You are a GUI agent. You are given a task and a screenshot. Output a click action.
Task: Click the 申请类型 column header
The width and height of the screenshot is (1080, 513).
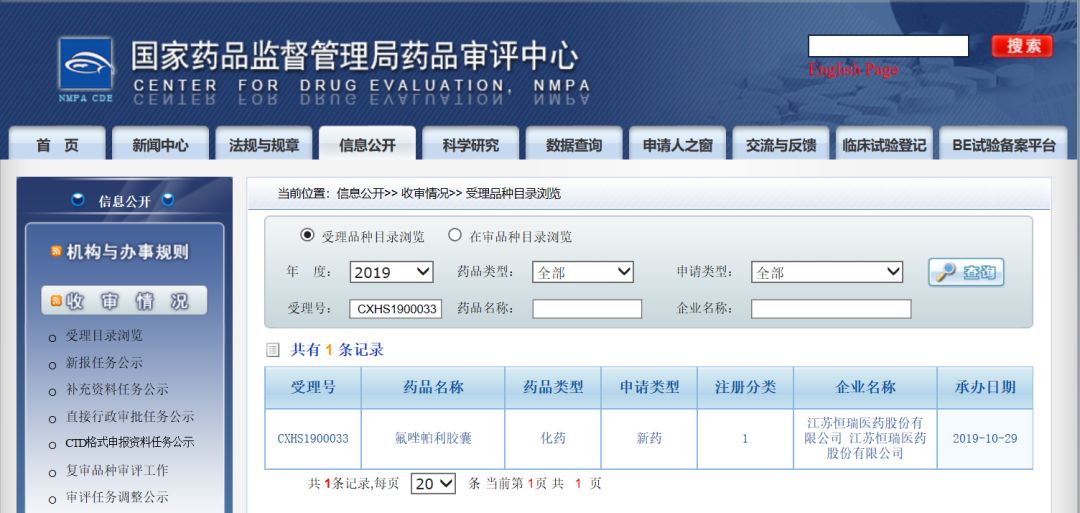(650, 388)
